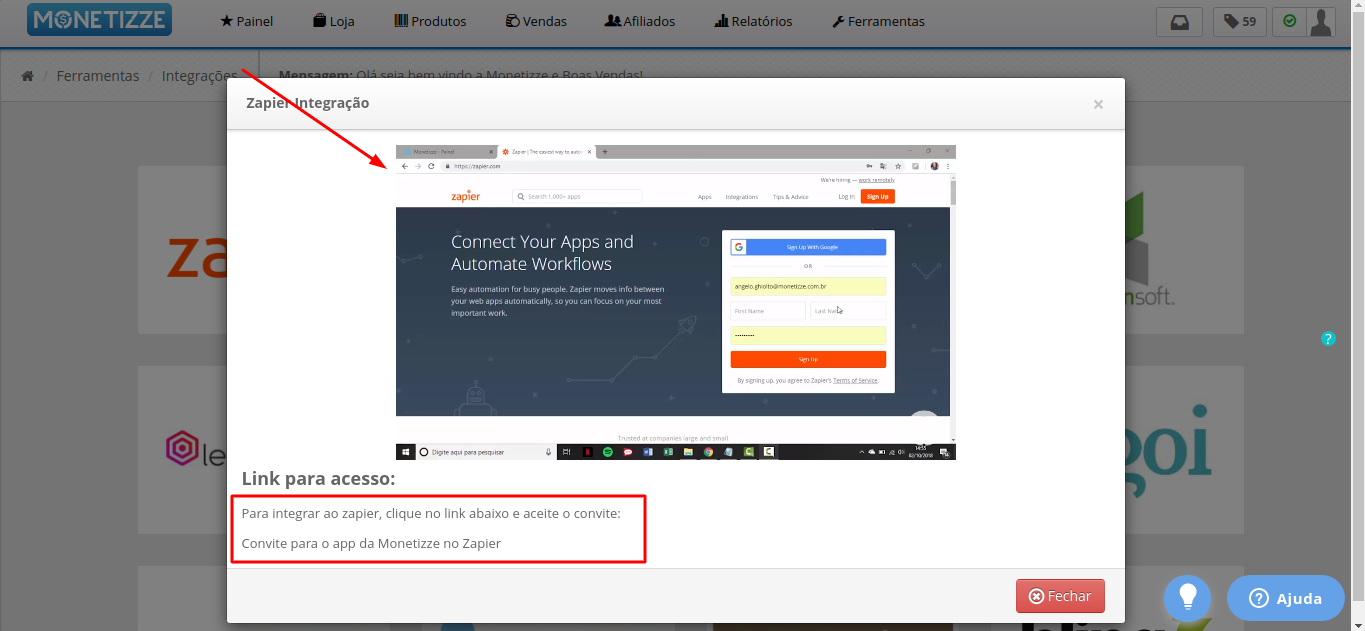Open the Loja menu
Screen dimensions: 1365x631
333,21
